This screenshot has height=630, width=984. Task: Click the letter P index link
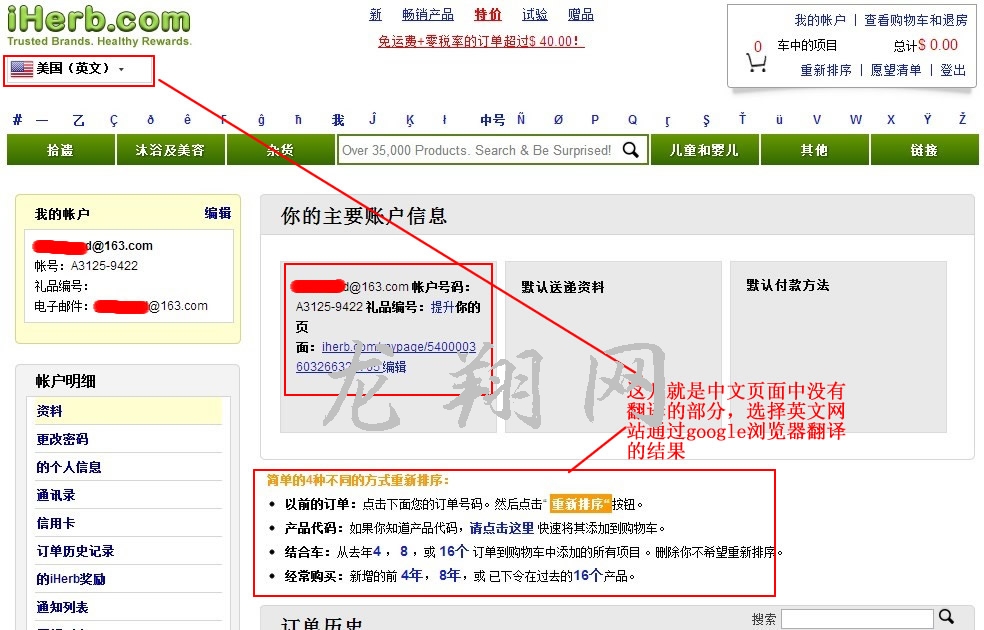pos(595,119)
